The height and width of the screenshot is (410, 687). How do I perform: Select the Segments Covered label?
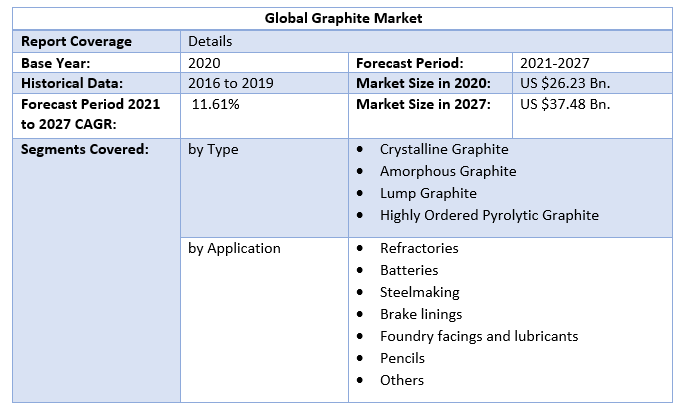[x=85, y=149]
